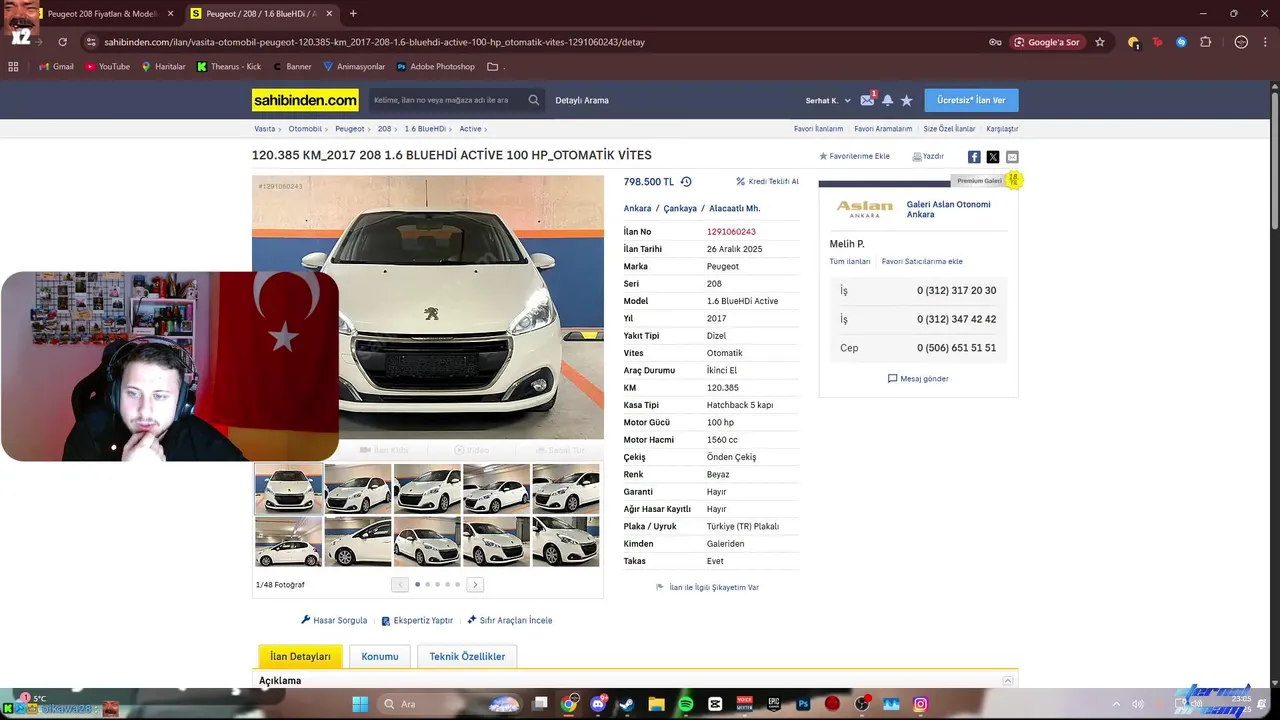This screenshot has width=1280, height=720.
Task: Go to next photo thumbnails page
Action: point(475,585)
